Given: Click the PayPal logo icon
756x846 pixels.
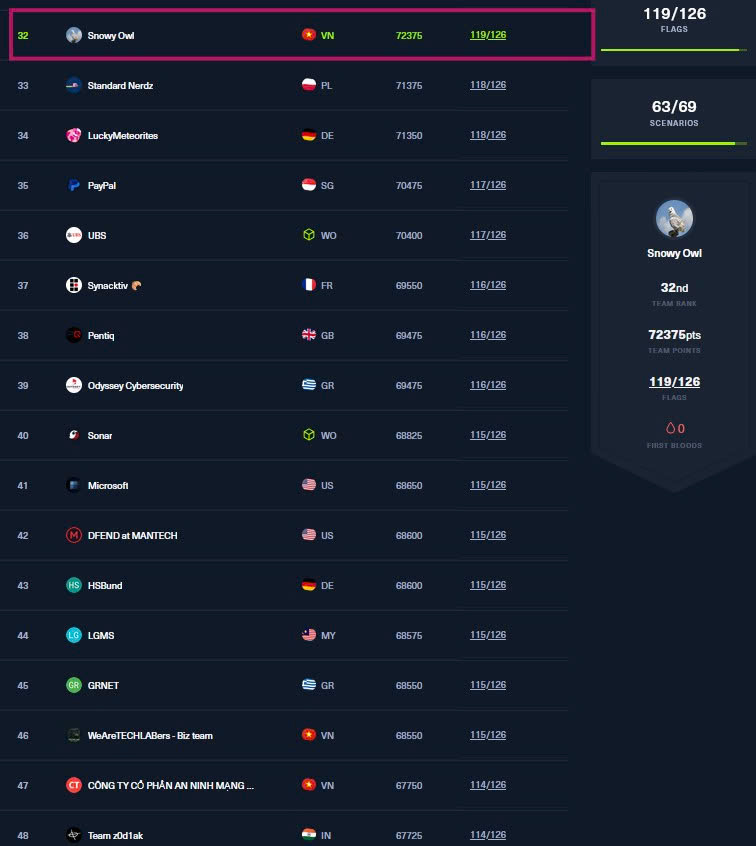Looking at the screenshot, I should 74,186.
